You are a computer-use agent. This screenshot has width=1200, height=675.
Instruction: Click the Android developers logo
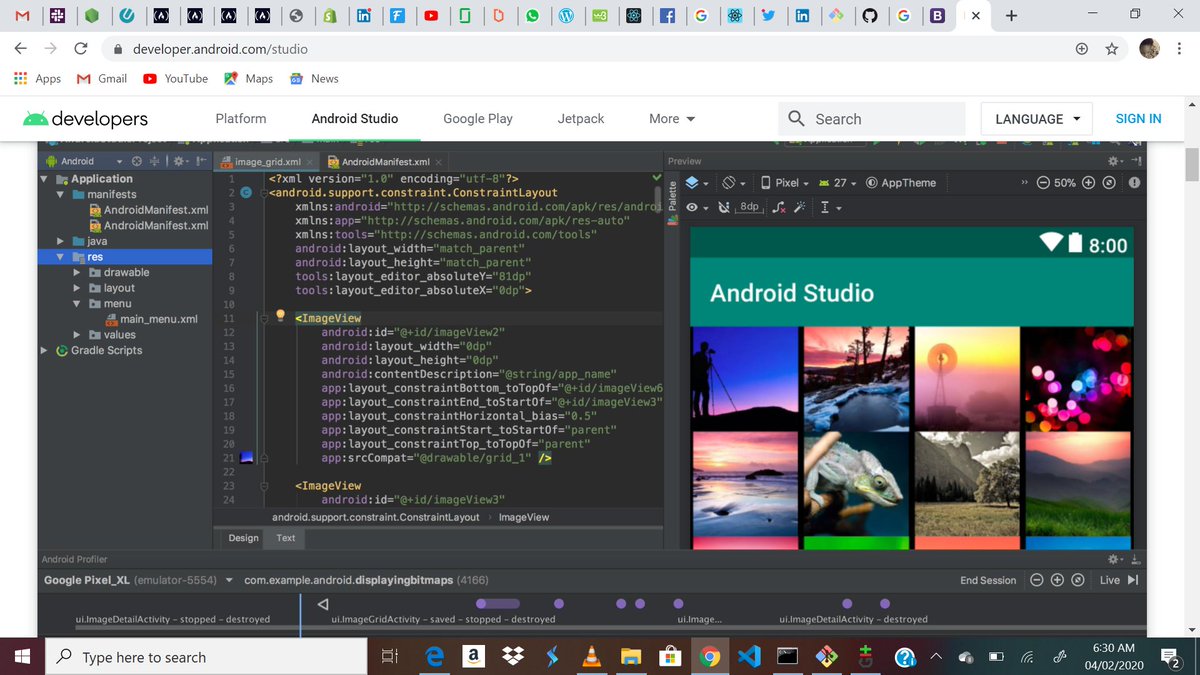(85, 118)
